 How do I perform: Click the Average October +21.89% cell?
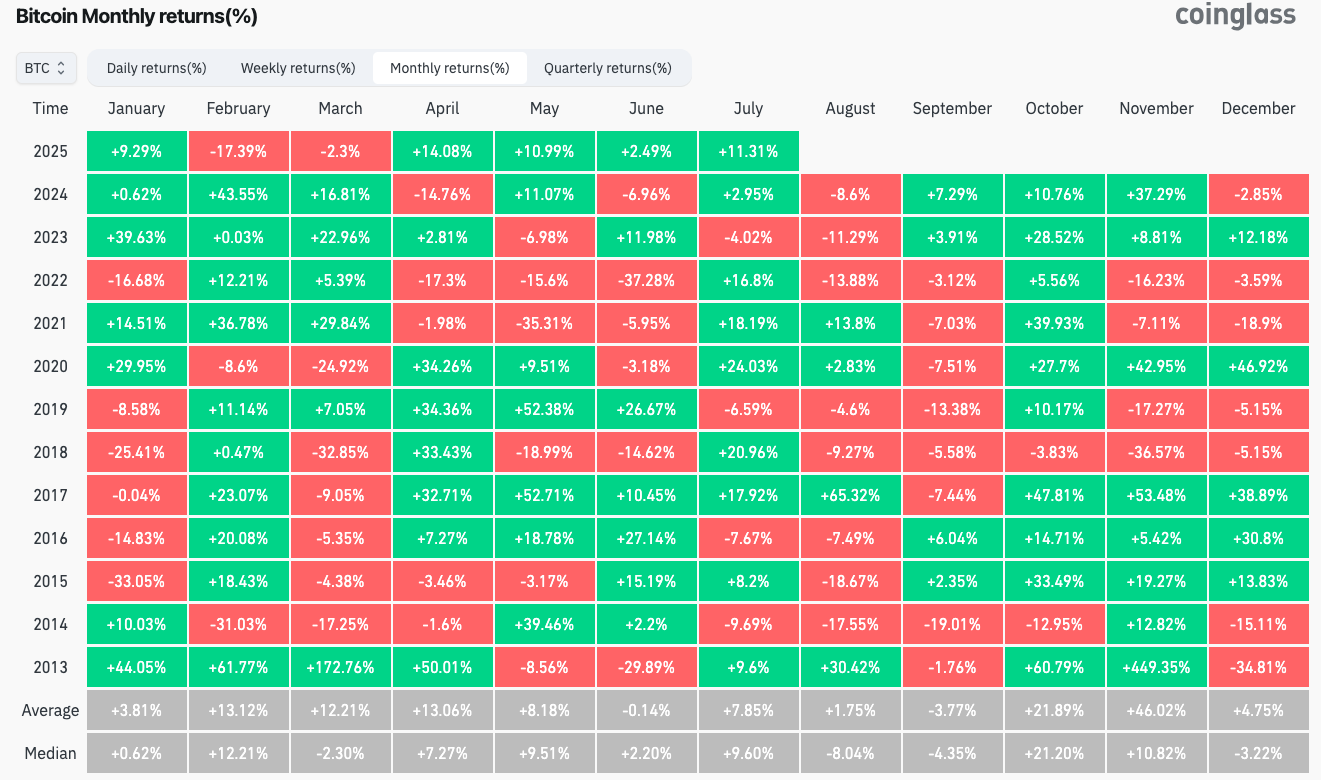[1054, 710]
